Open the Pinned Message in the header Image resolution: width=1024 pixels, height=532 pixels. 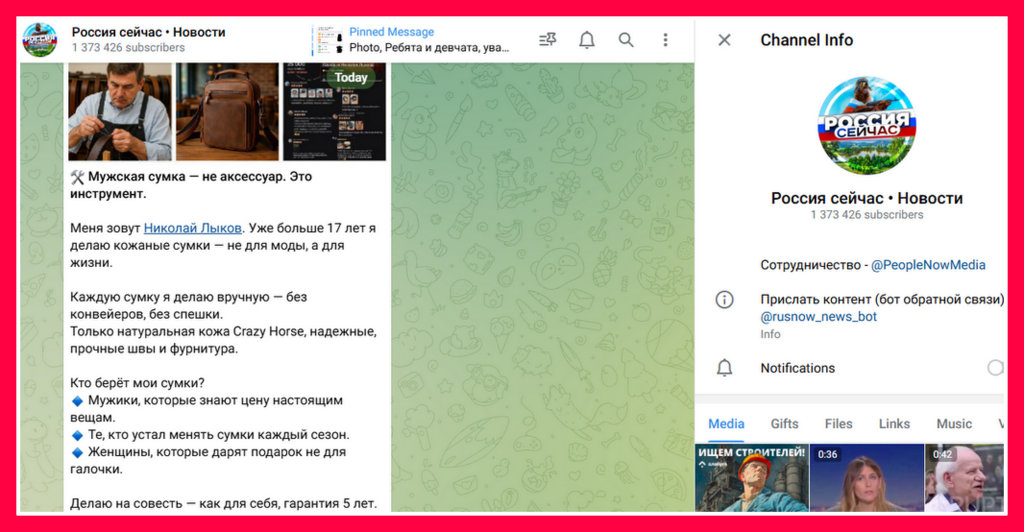[x=420, y=40]
